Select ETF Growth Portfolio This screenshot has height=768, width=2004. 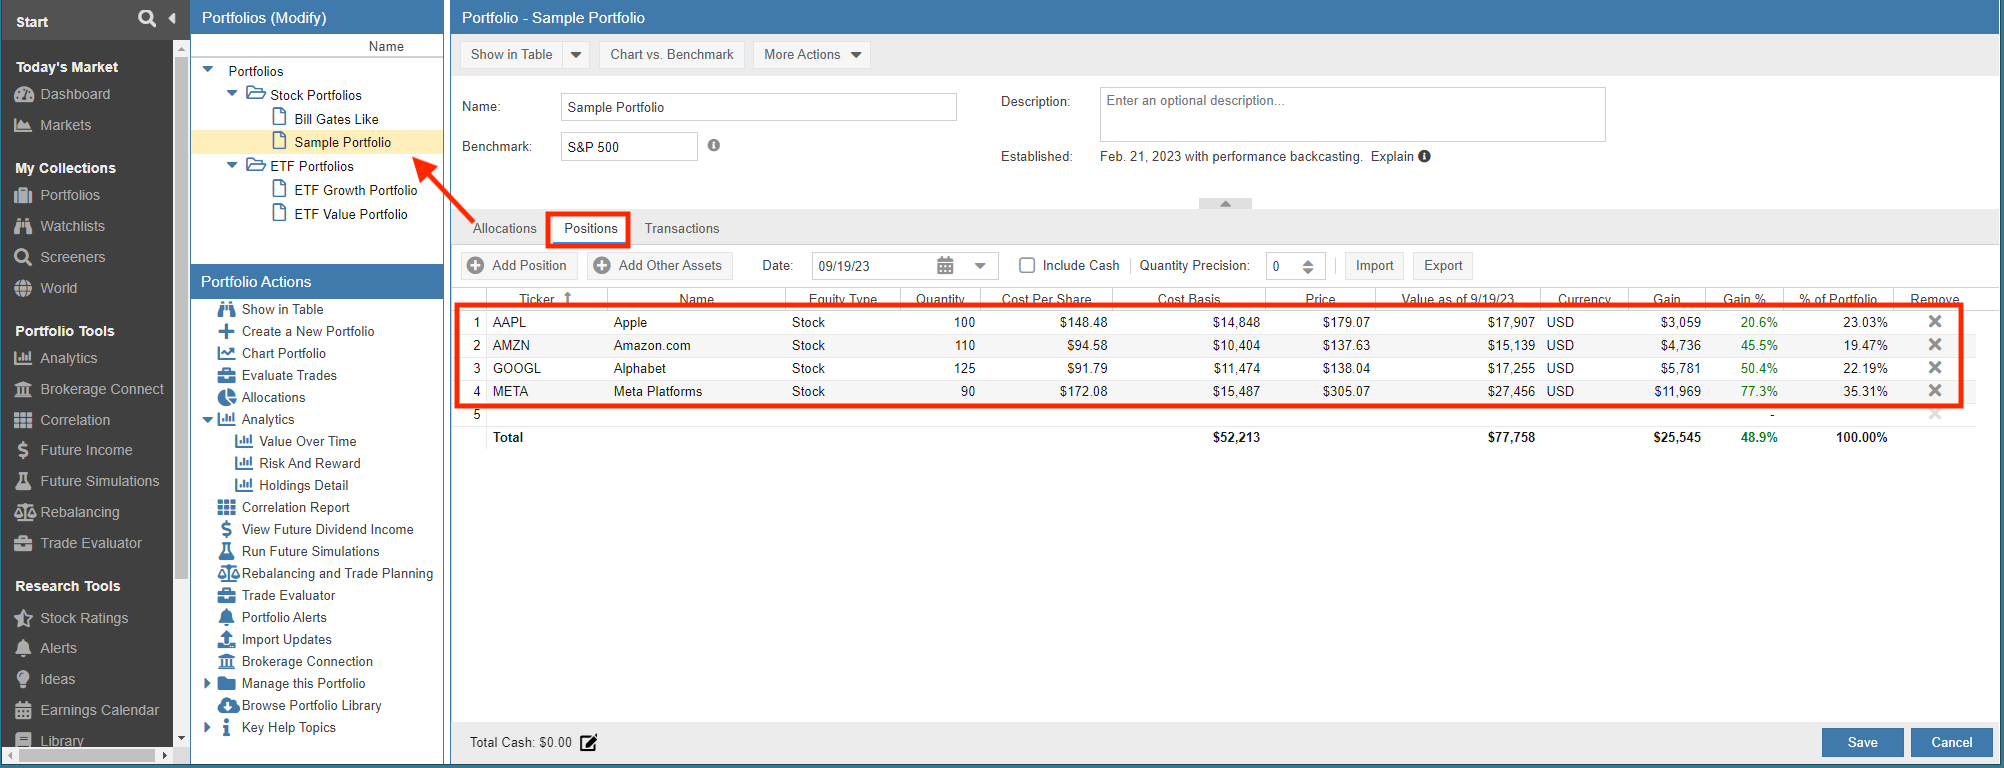[x=355, y=190]
